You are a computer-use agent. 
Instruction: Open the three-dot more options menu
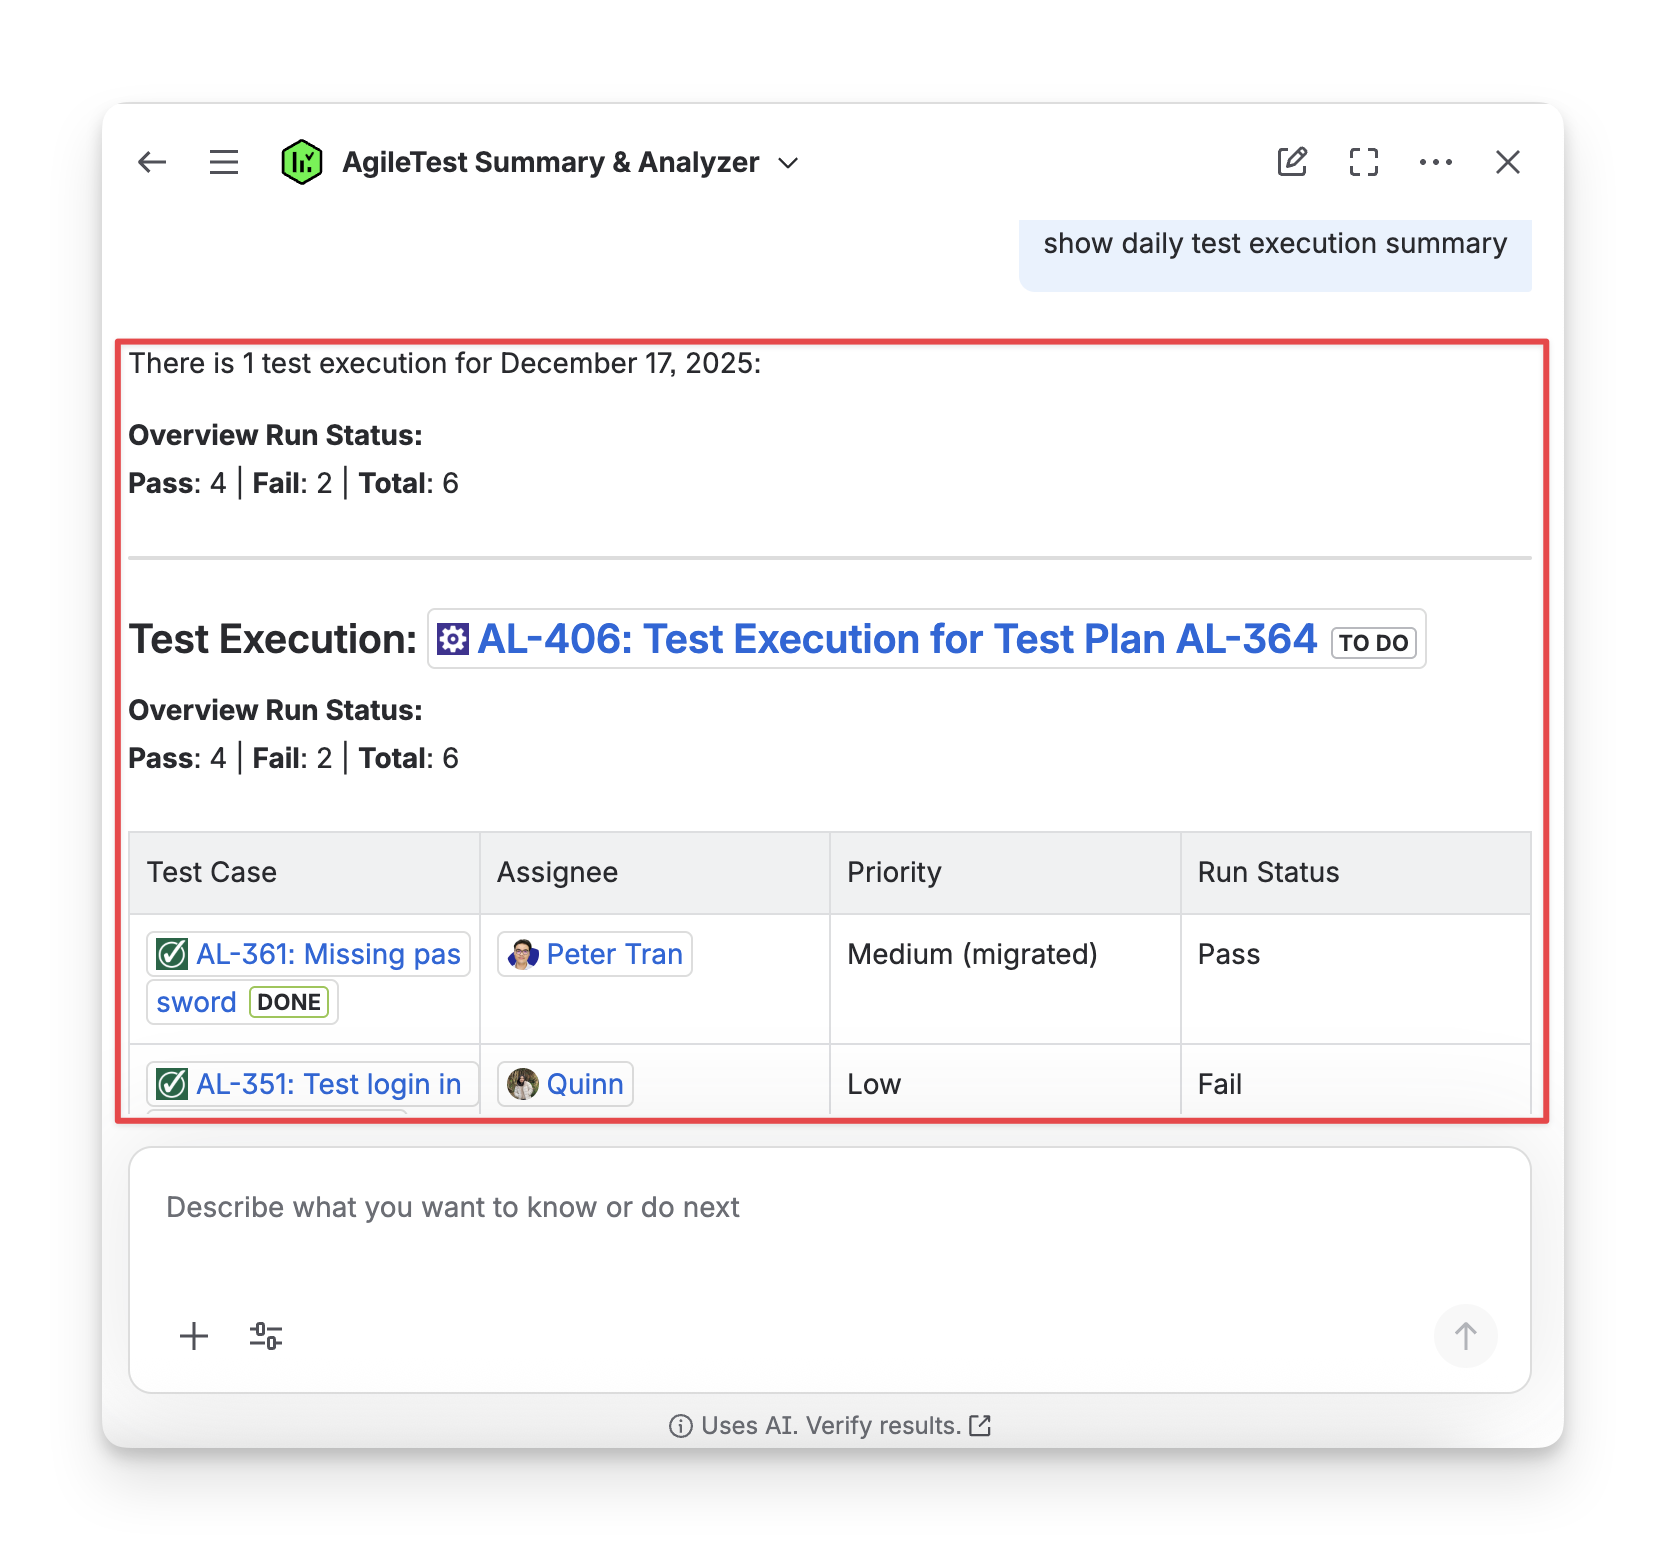[x=1436, y=162]
